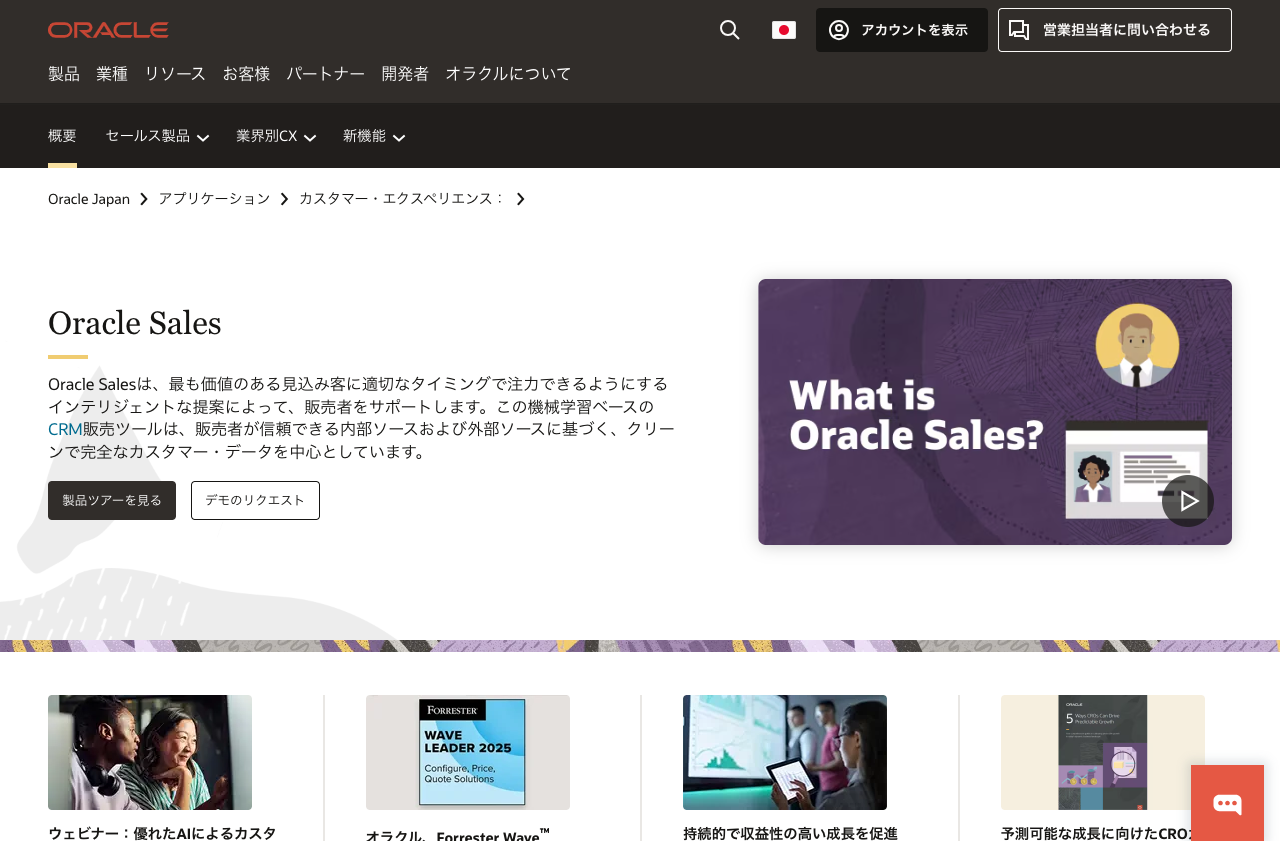Play the What is Oracle Sales video

[x=1187, y=500]
